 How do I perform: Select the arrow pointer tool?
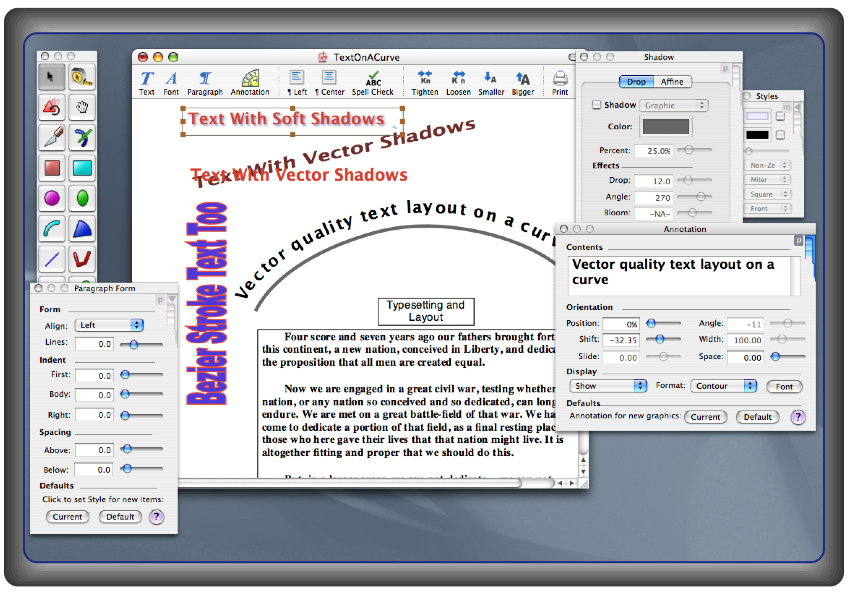click(52, 77)
